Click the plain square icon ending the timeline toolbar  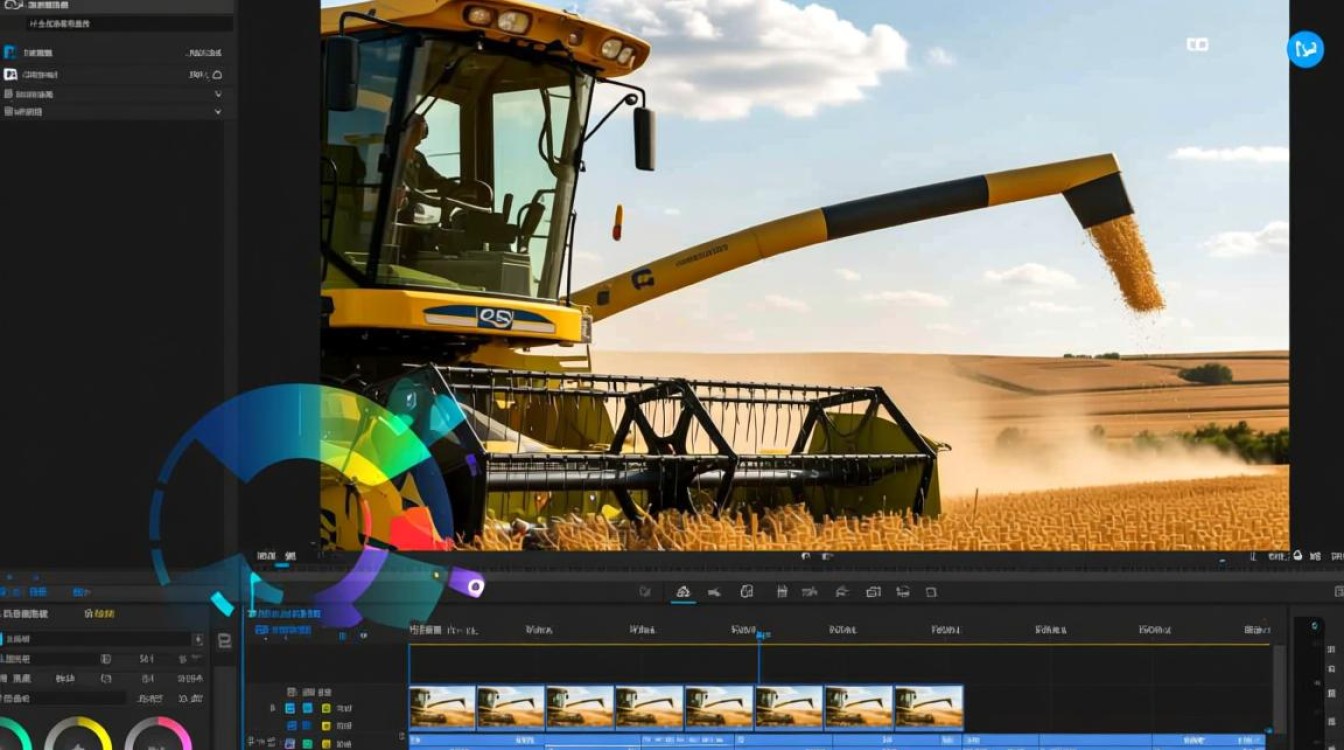click(931, 592)
